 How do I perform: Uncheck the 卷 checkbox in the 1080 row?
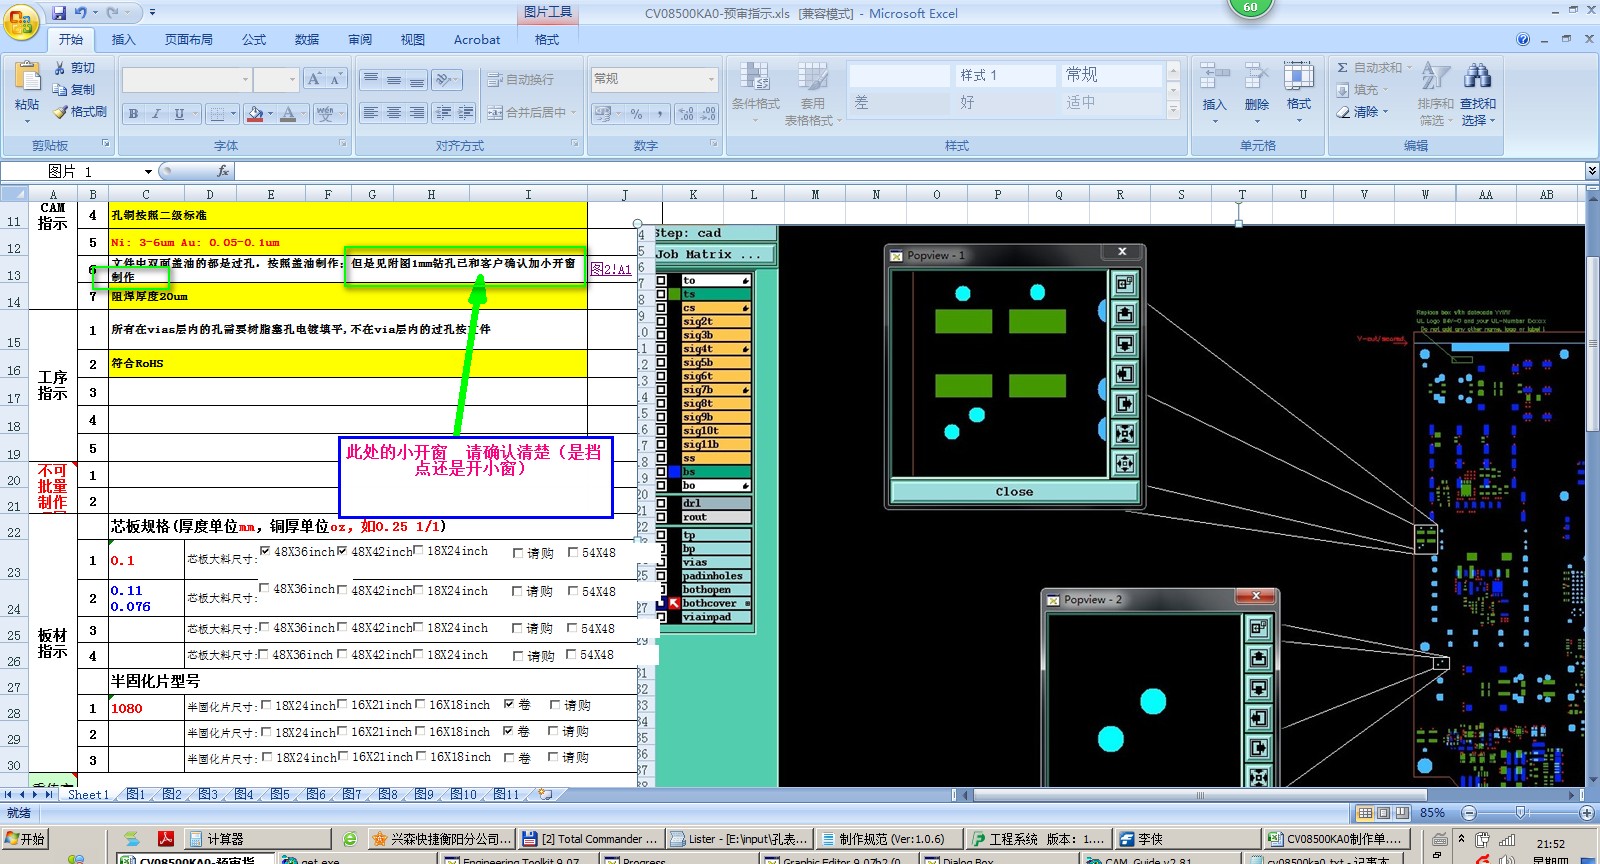(x=509, y=704)
